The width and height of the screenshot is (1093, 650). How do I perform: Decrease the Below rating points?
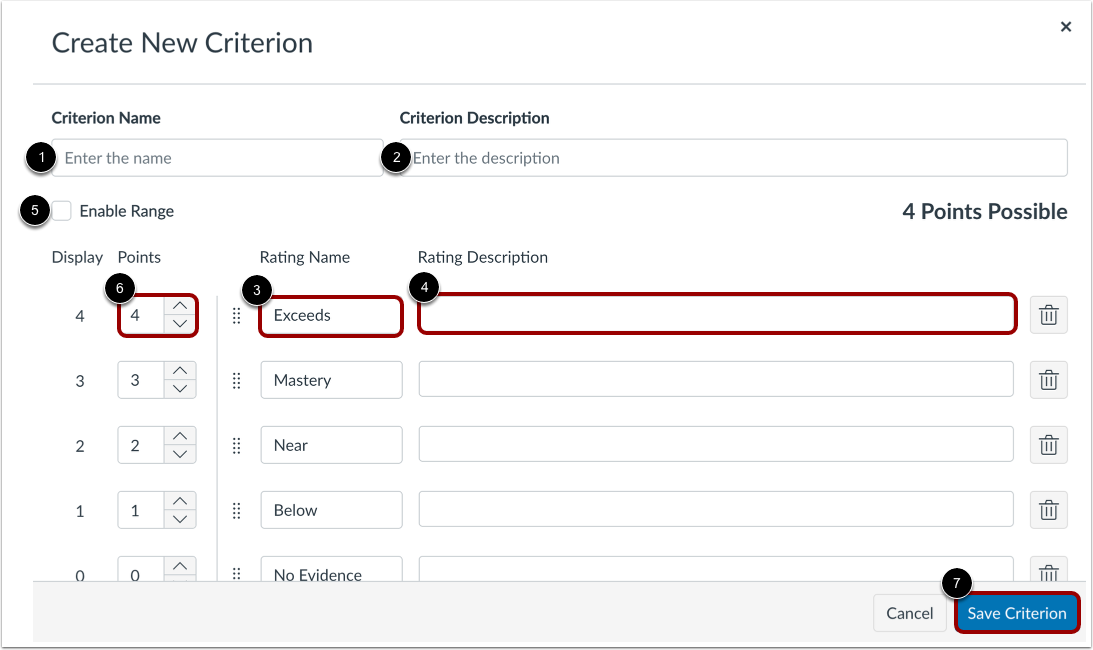pyautogui.click(x=179, y=519)
